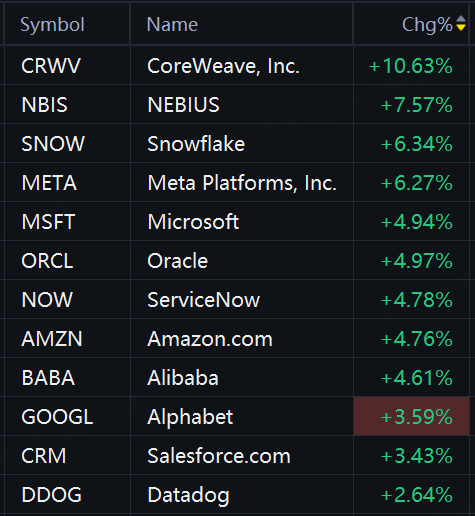Image resolution: width=475 pixels, height=516 pixels.
Task: Open the Amazon.com stock row
Action: coord(237,339)
